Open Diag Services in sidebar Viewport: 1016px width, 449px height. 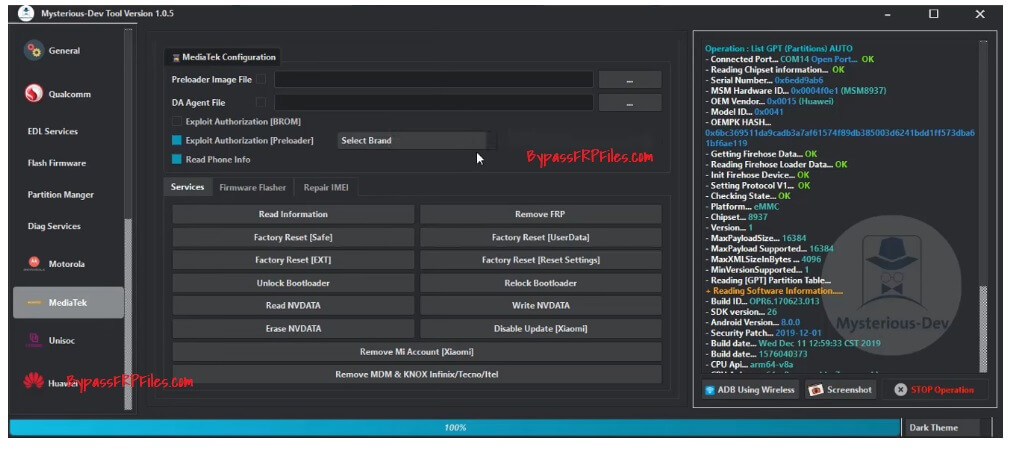pyautogui.click(x=54, y=227)
